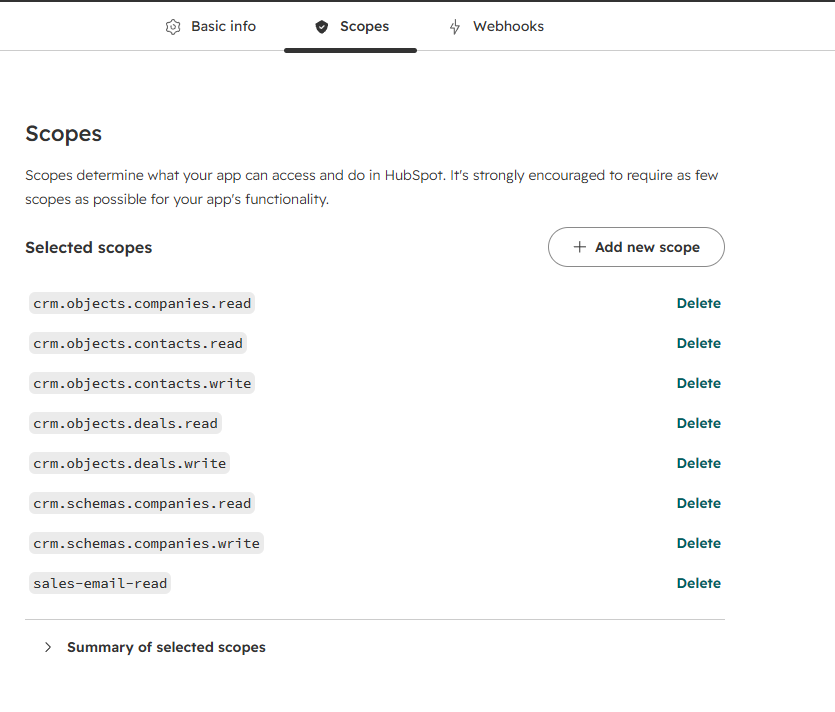Viewport: 835px width, 712px height.
Task: Go to the Webhooks tab
Action: click(496, 26)
